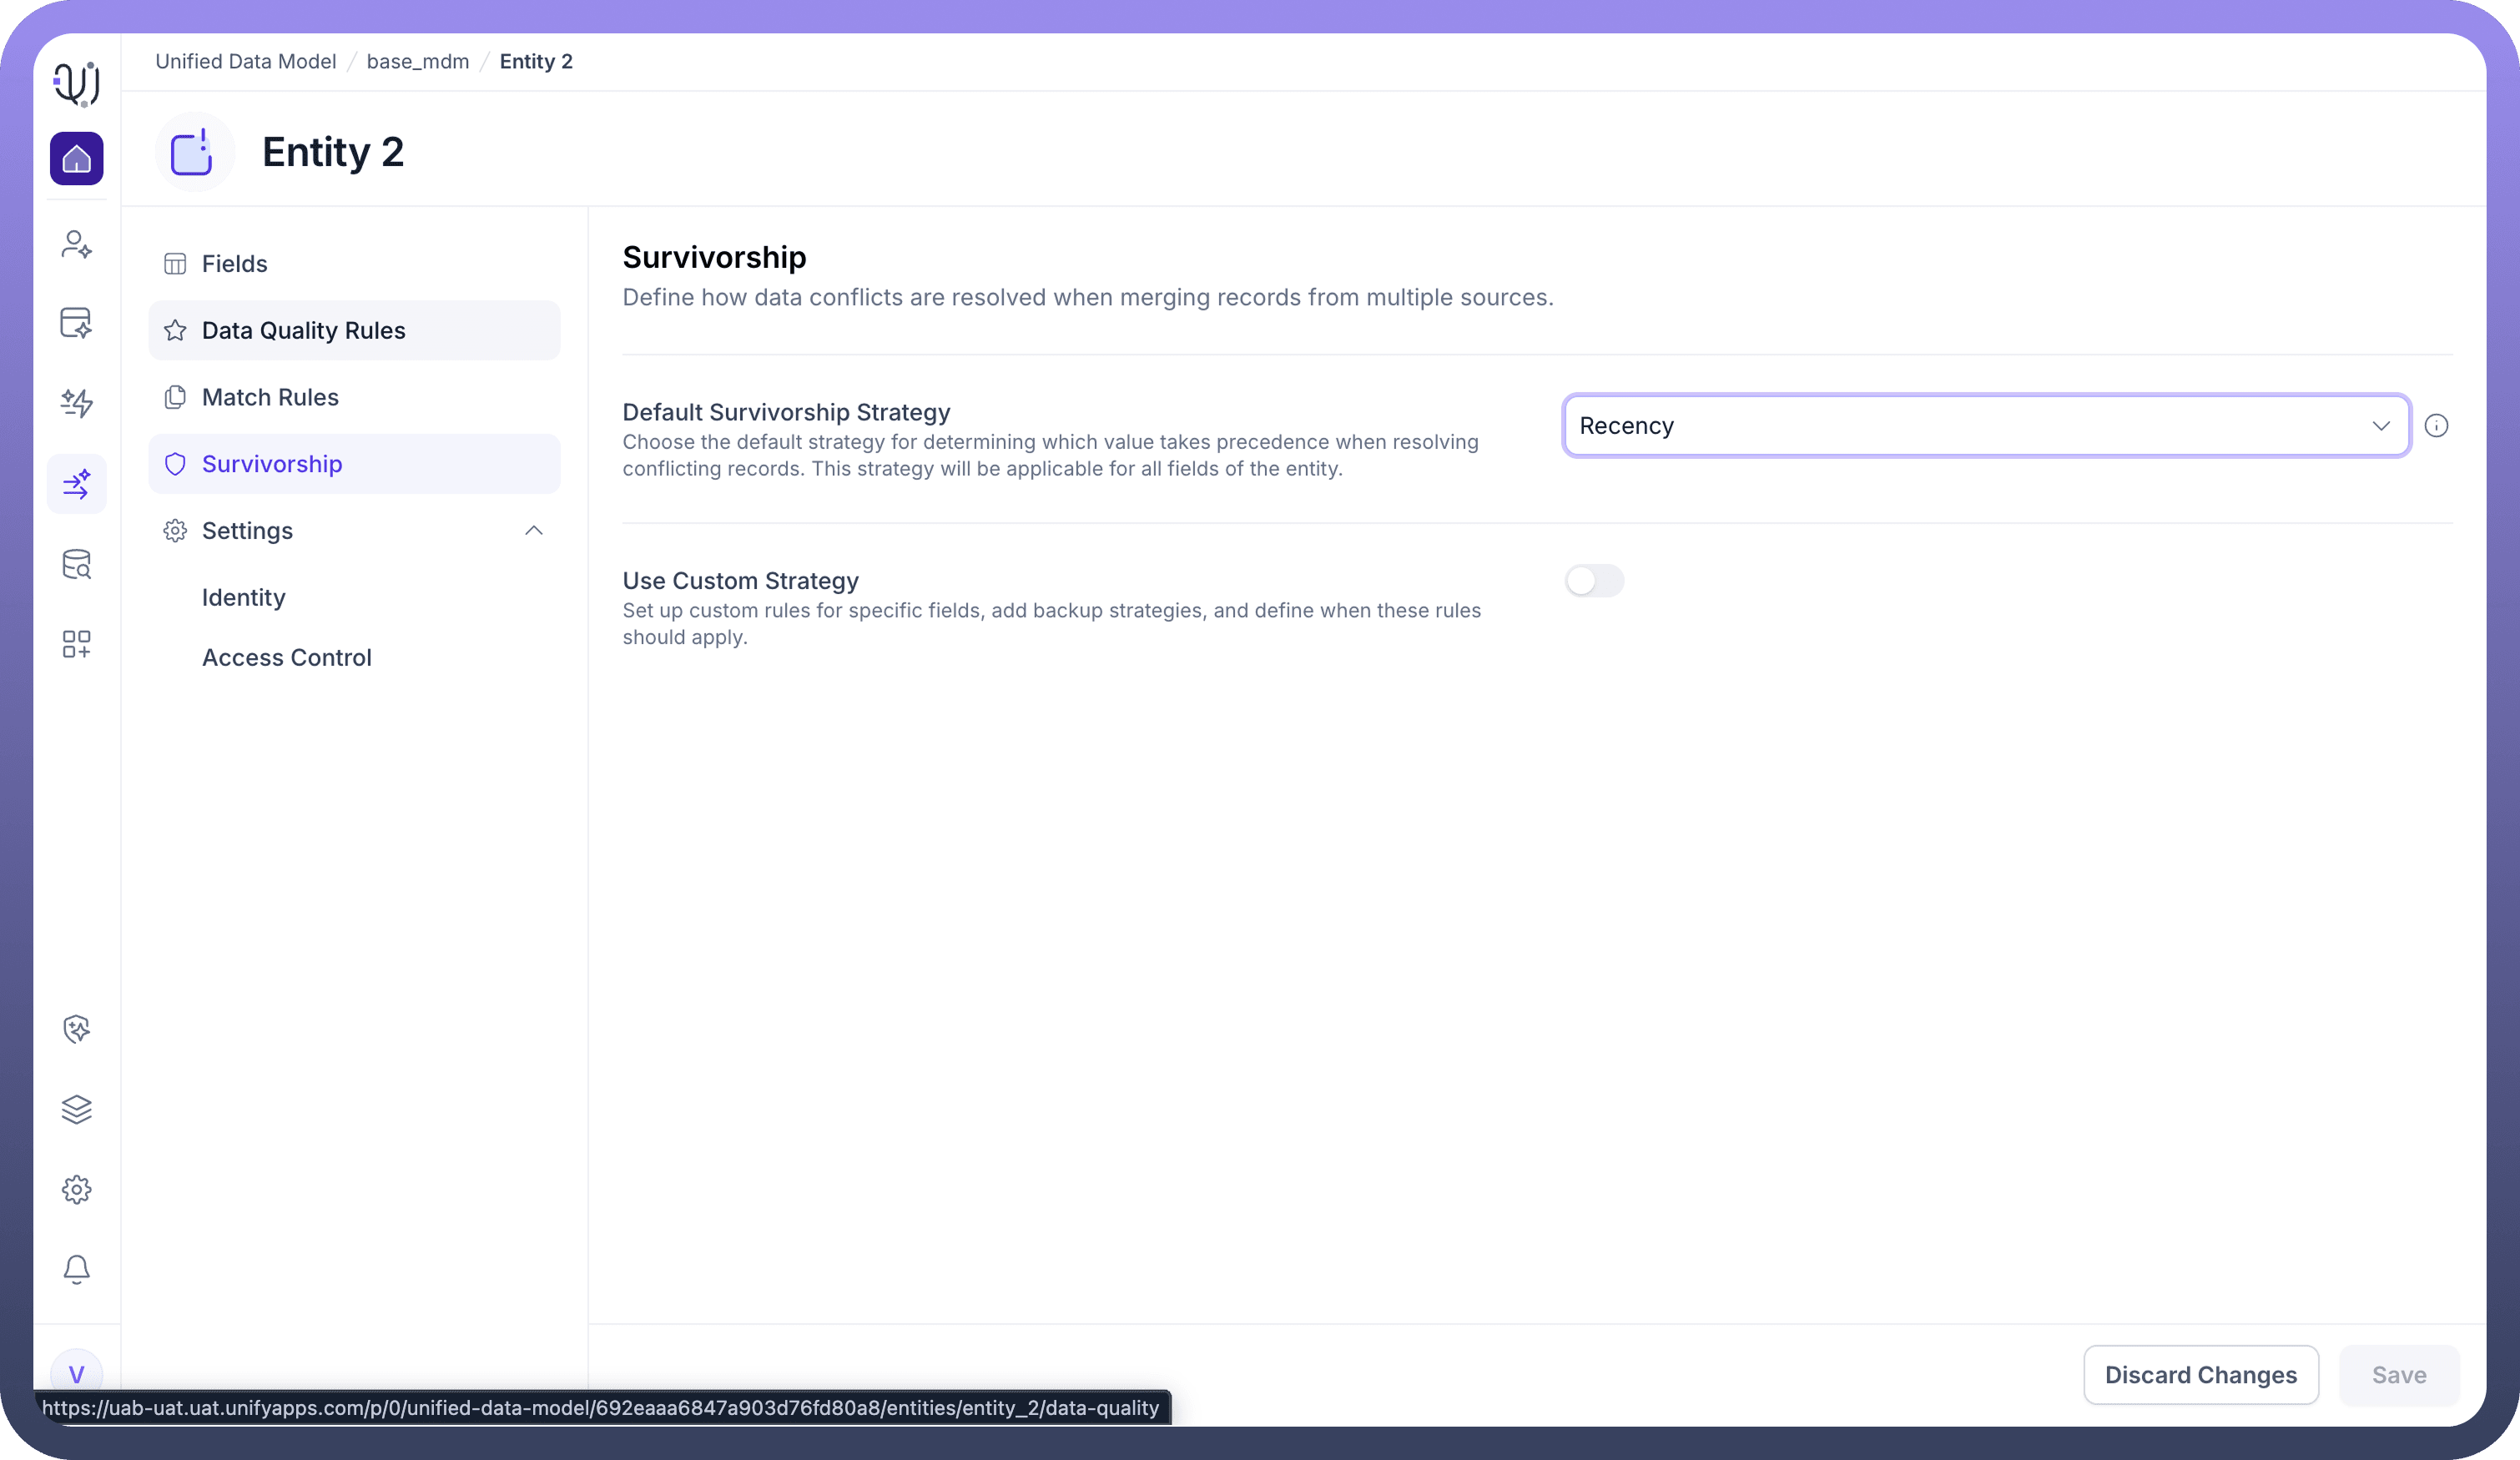Click the info icon beside Recency dropdown
The width and height of the screenshot is (2520, 1460).
(2436, 426)
